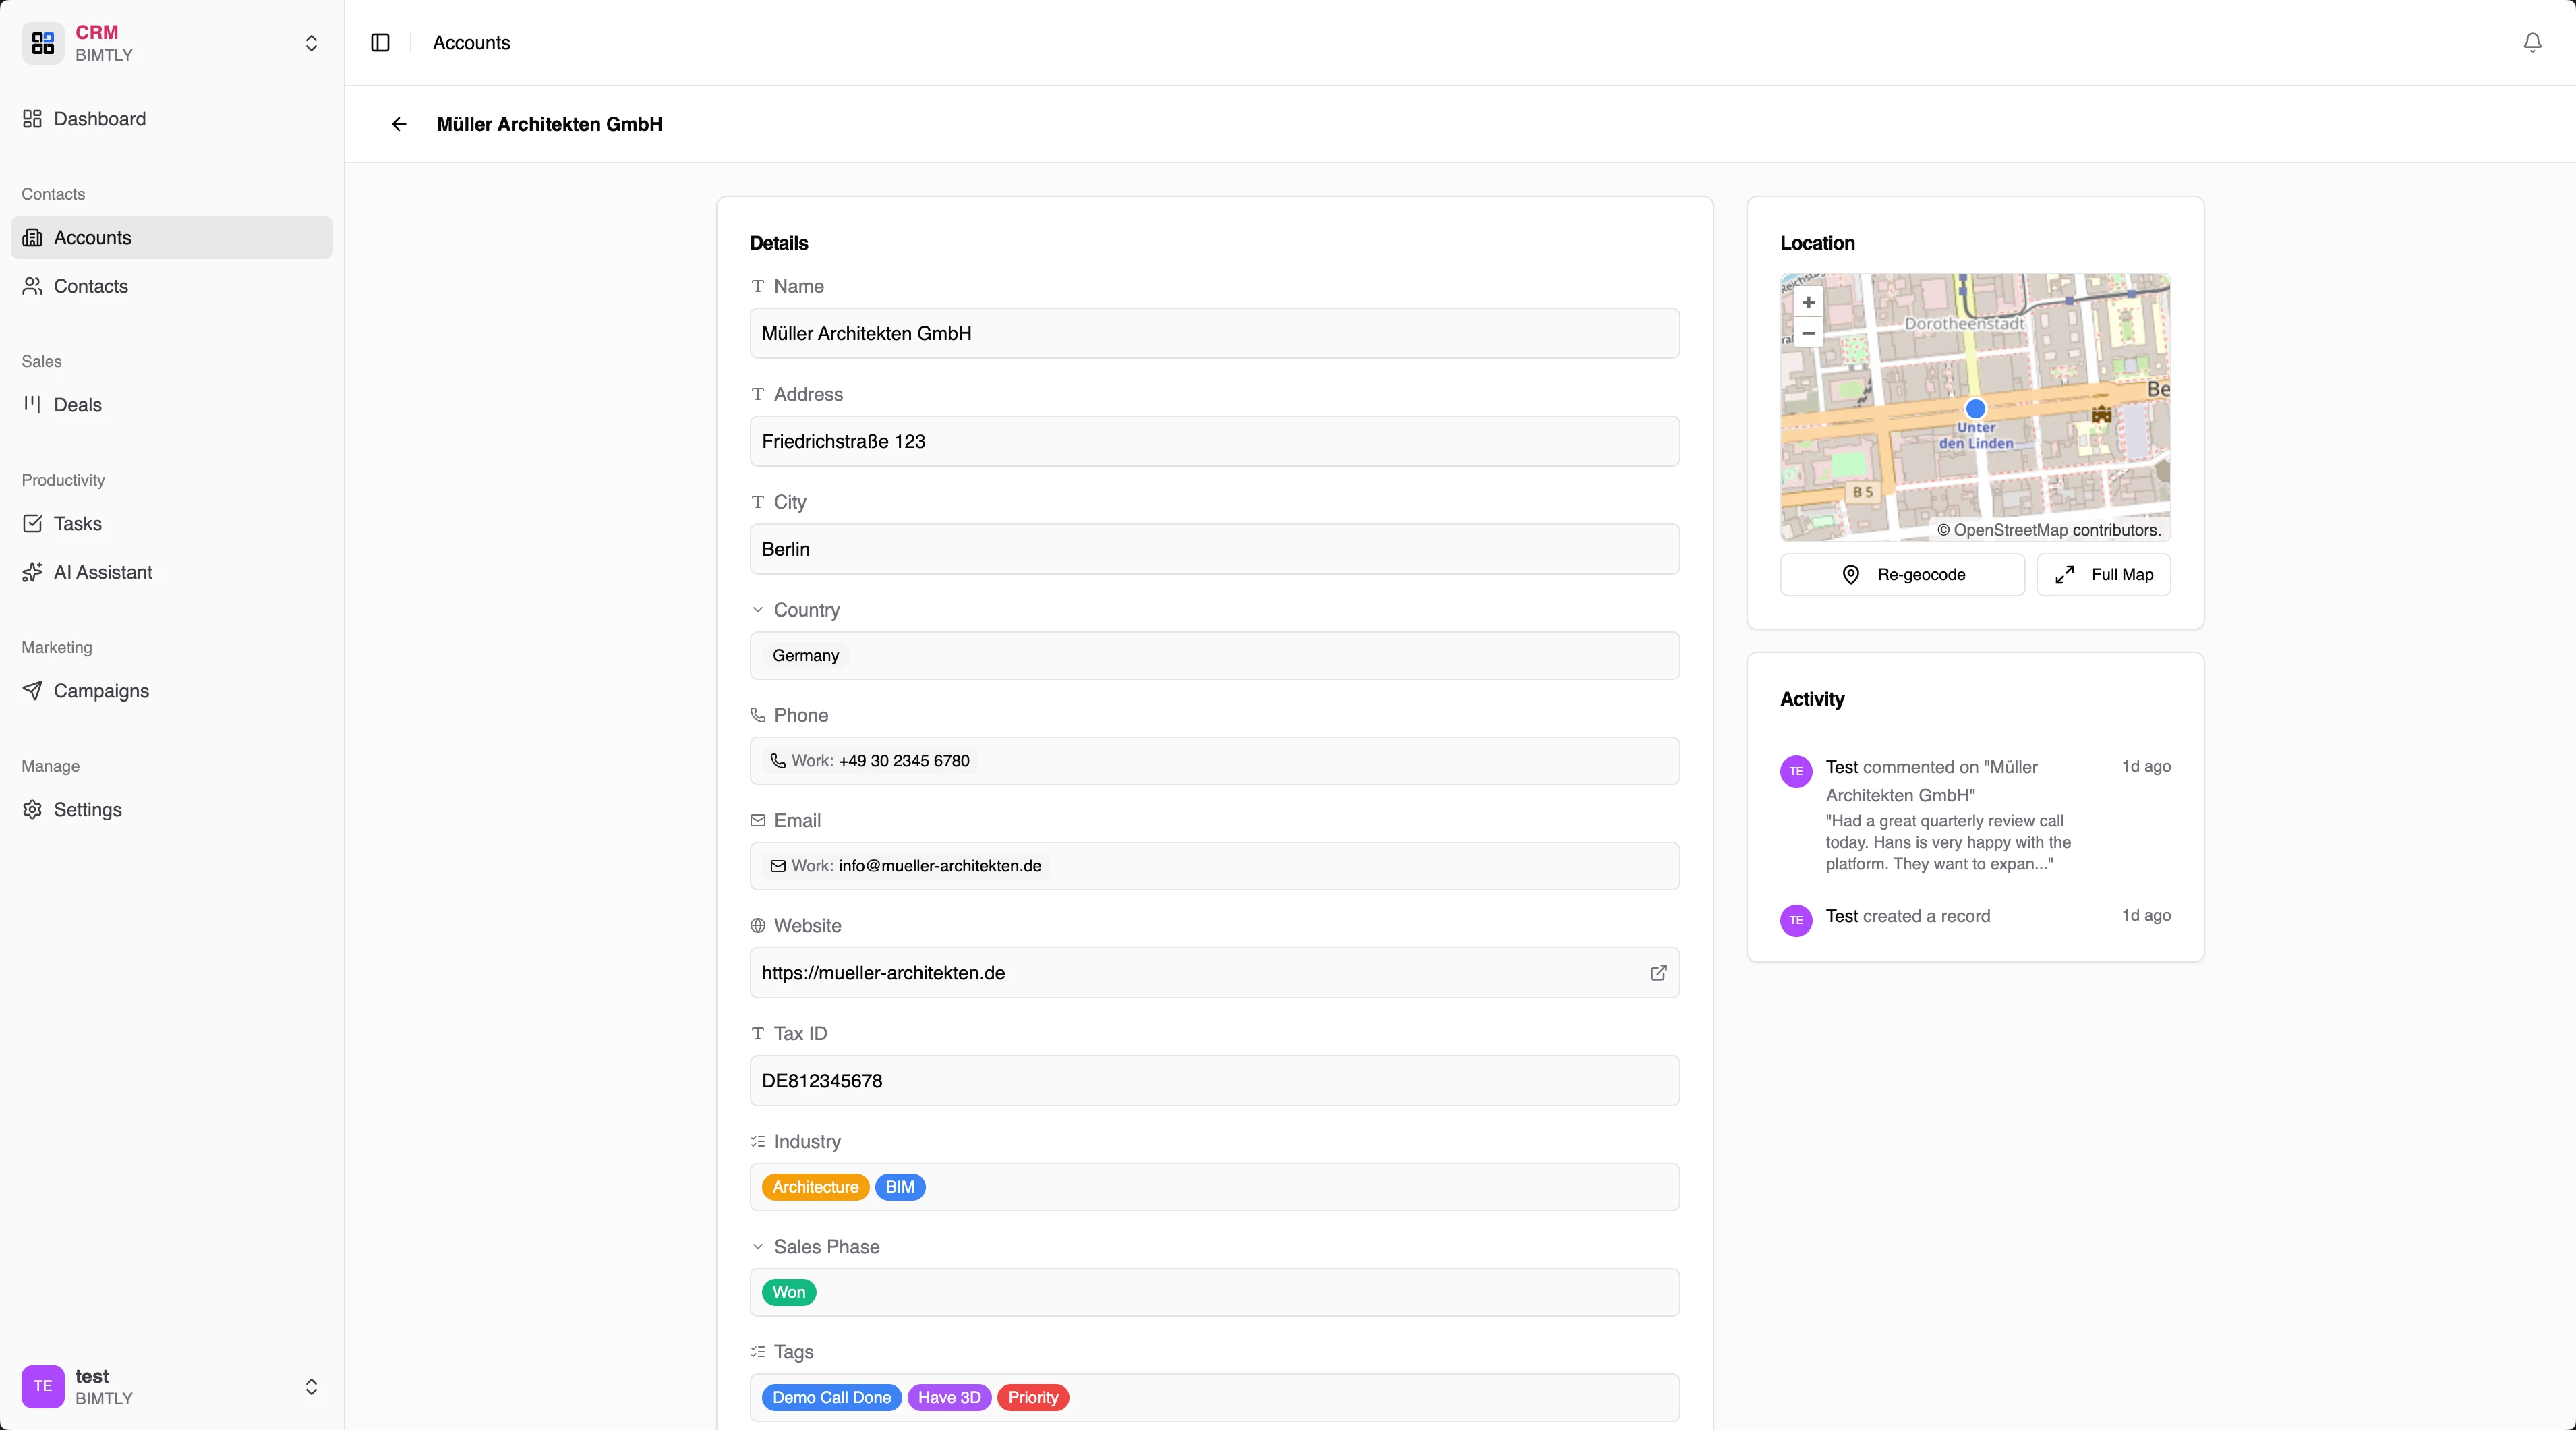
Task: Expand the workspace switcher next to CRM BIMTLY
Action: click(312, 43)
